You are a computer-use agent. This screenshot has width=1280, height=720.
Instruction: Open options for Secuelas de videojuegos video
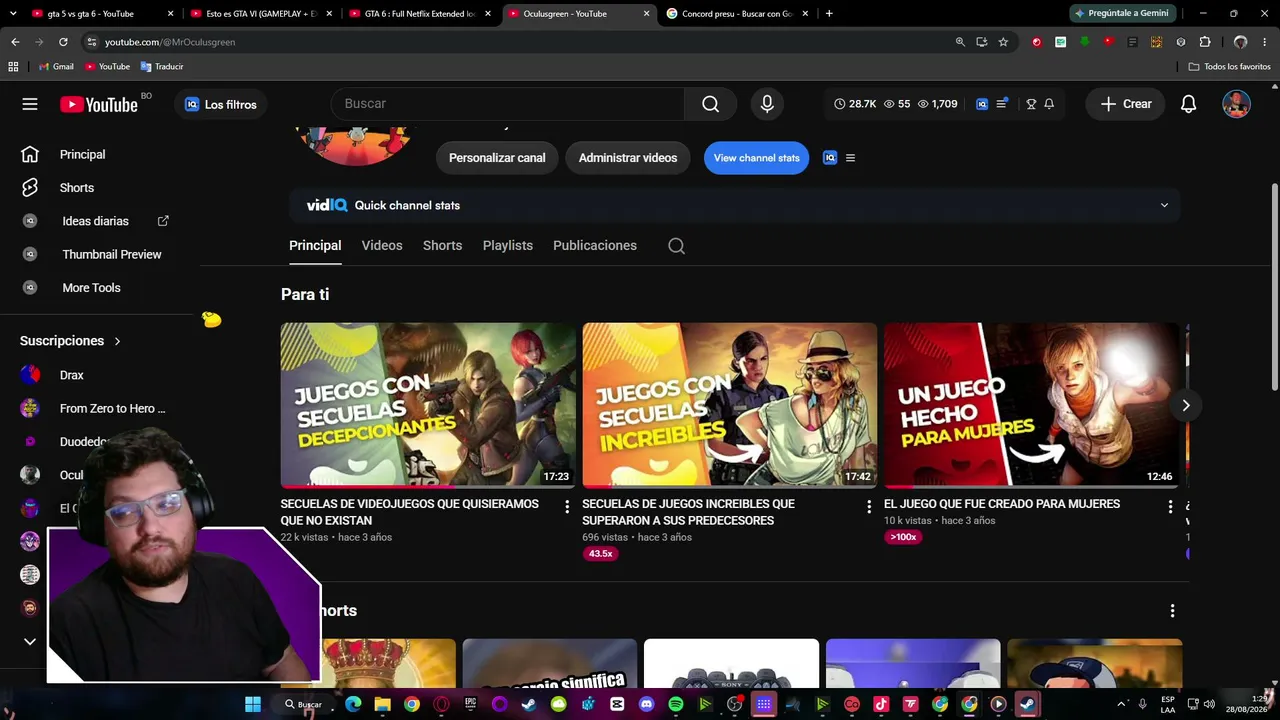pos(567,507)
